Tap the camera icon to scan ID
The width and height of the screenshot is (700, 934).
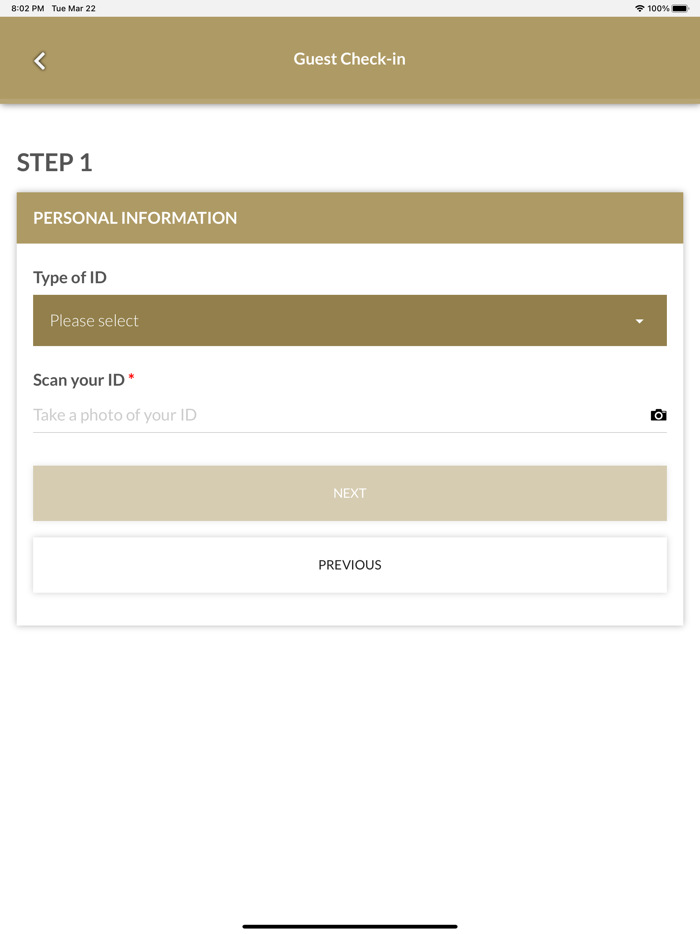coord(658,415)
